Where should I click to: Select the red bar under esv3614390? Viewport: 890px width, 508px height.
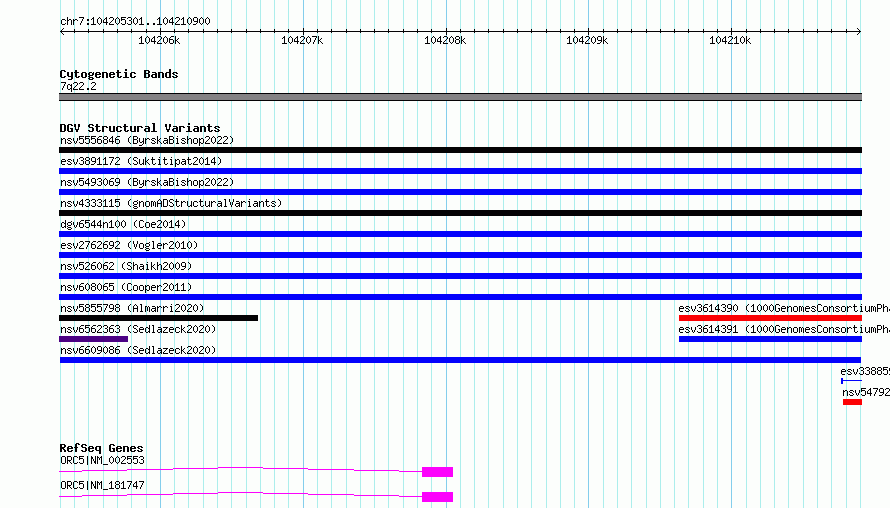(x=770, y=318)
